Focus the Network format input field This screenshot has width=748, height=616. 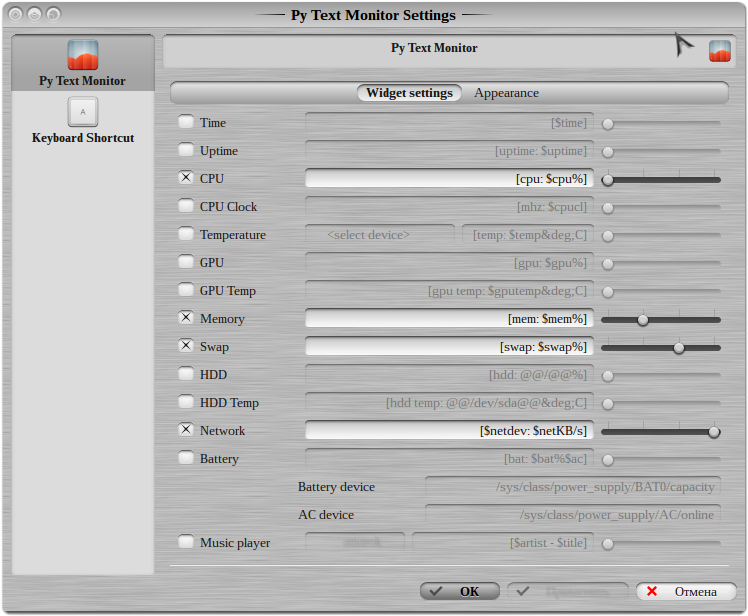coord(448,431)
